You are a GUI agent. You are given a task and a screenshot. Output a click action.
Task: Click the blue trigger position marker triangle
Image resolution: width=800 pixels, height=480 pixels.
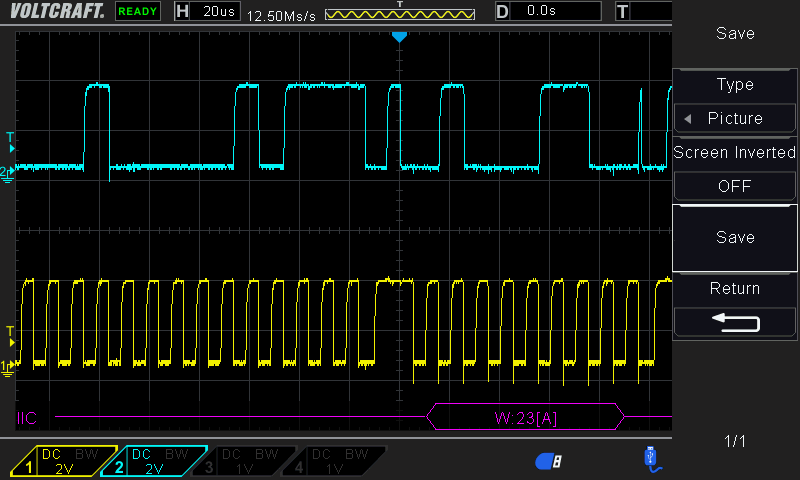tap(399, 37)
